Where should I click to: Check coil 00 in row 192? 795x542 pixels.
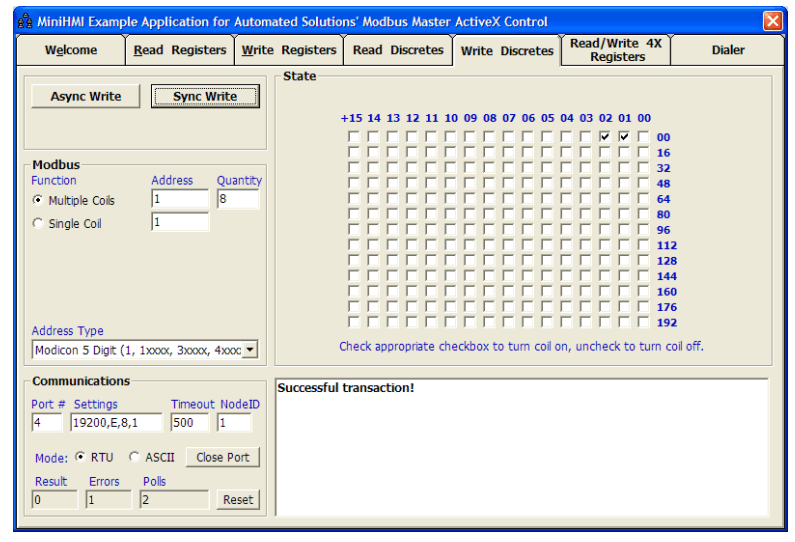(643, 322)
